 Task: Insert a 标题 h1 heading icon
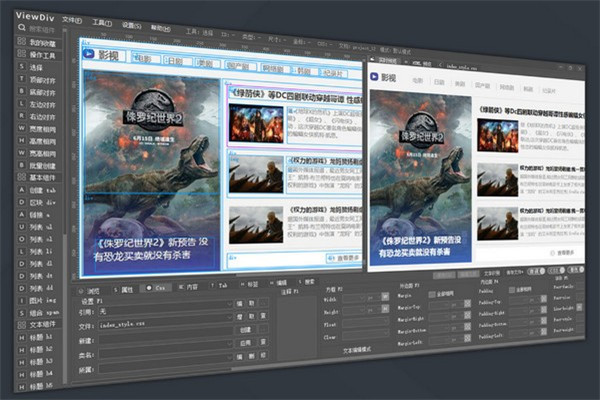(21, 338)
